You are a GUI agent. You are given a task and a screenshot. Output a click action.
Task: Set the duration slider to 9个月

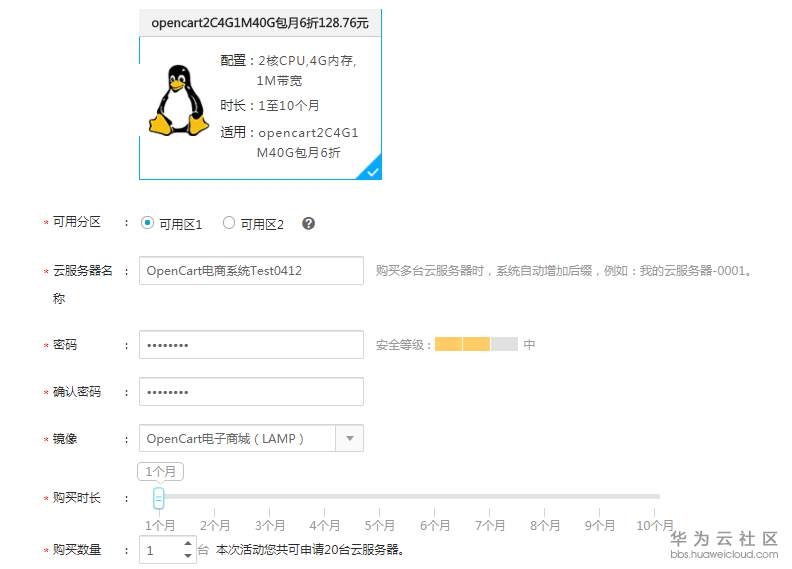coord(600,525)
